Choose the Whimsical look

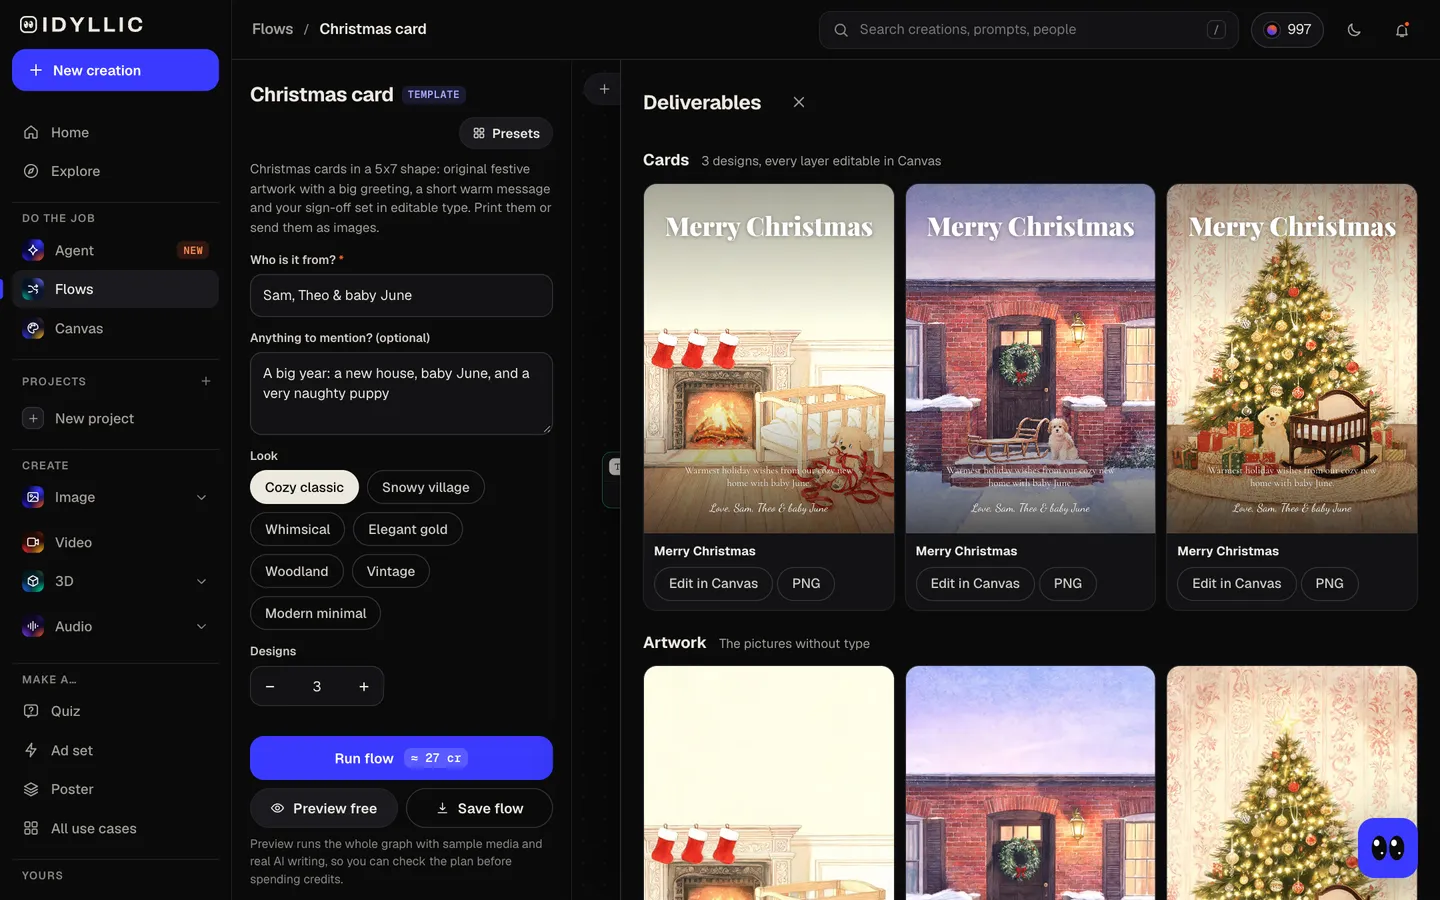coord(297,529)
